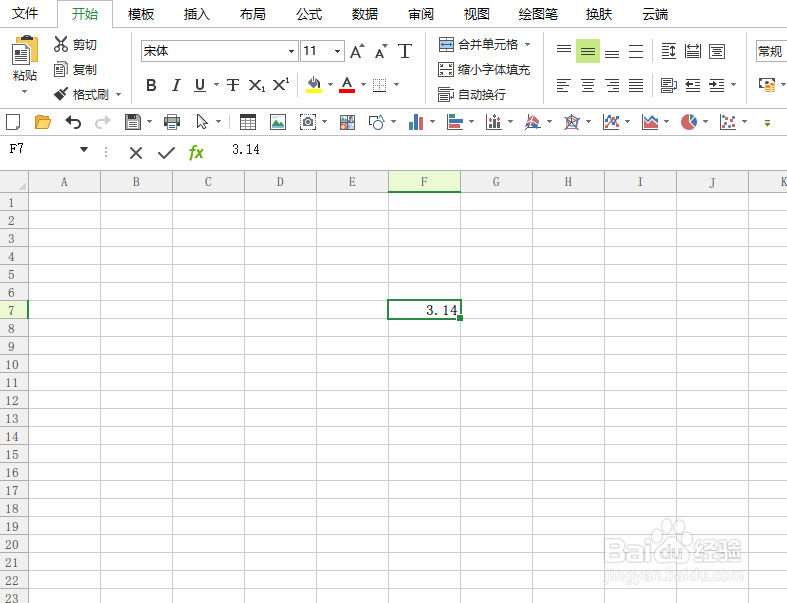Select top vertical align icon

pyautogui.click(x=564, y=49)
